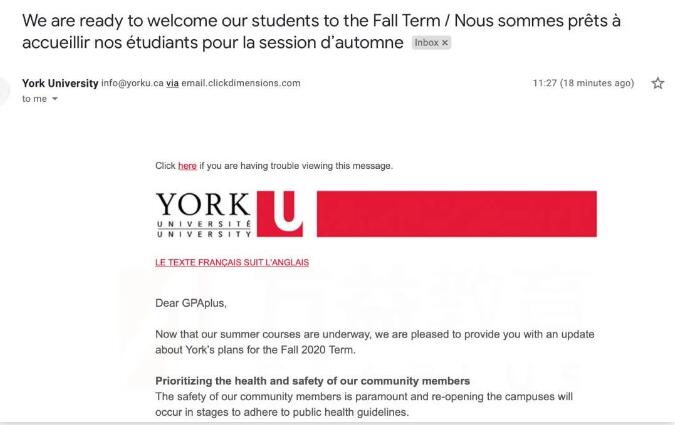Click the 'Prioritizing the health and safety' heading
Image resolution: width=675 pixels, height=425 pixels.
(x=313, y=381)
